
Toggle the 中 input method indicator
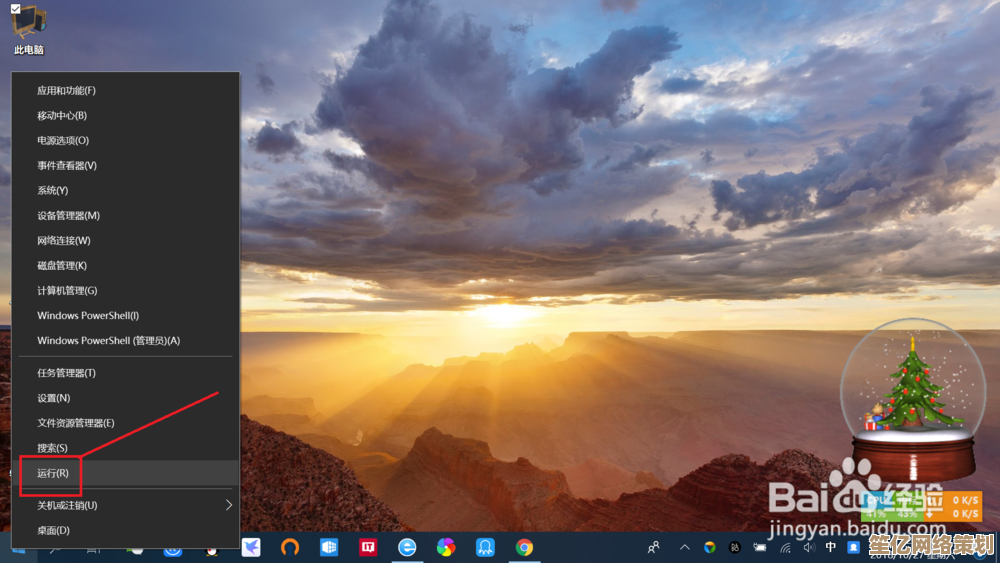coord(831,547)
